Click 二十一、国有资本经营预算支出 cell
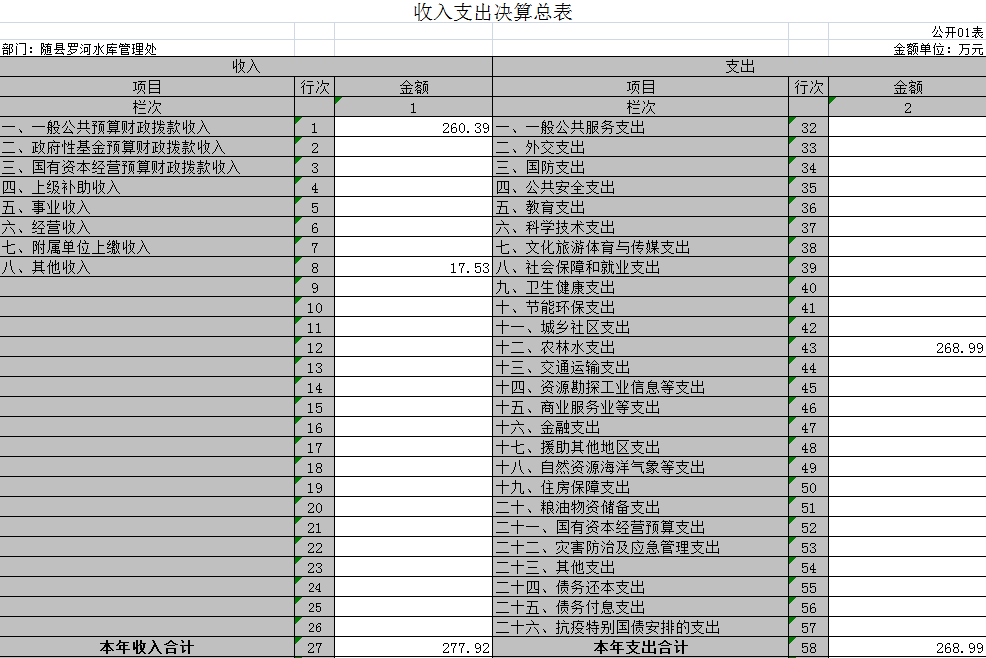Screen dimensions: 986x658 coord(641,528)
